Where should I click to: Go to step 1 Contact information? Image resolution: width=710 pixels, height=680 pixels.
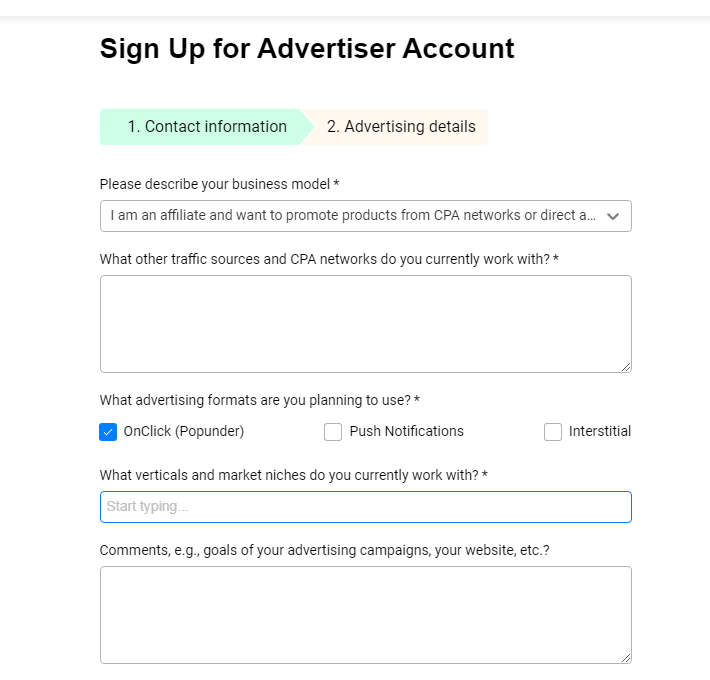206,127
